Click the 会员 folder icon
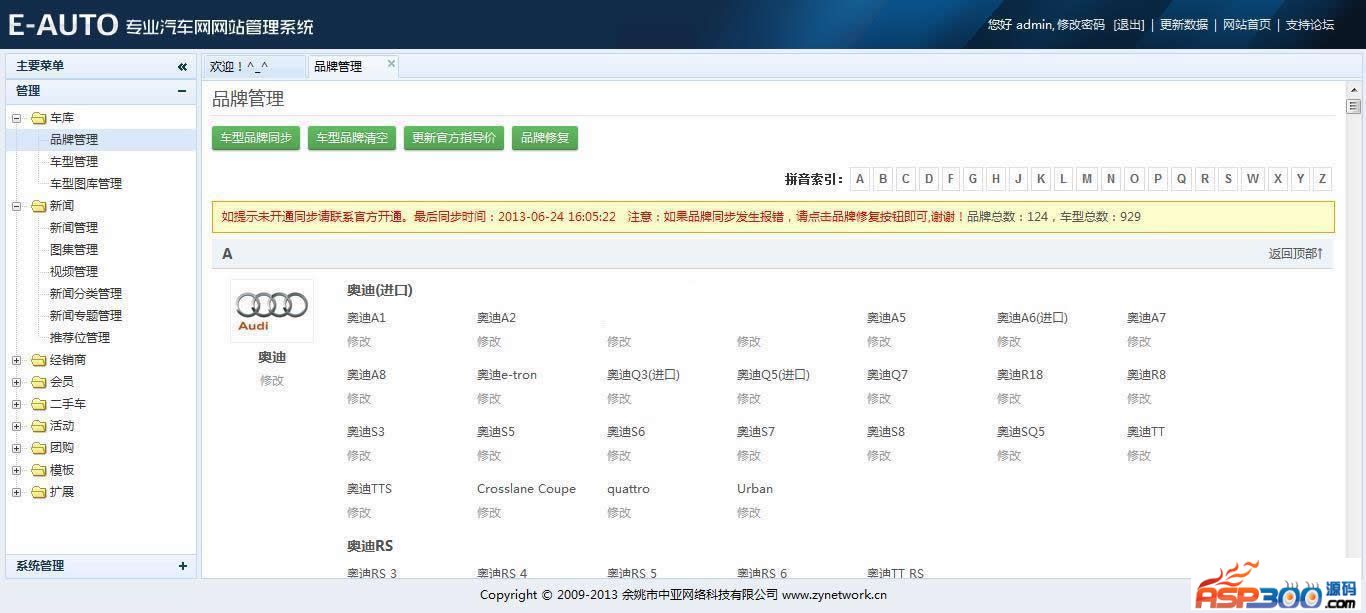 click(39, 382)
